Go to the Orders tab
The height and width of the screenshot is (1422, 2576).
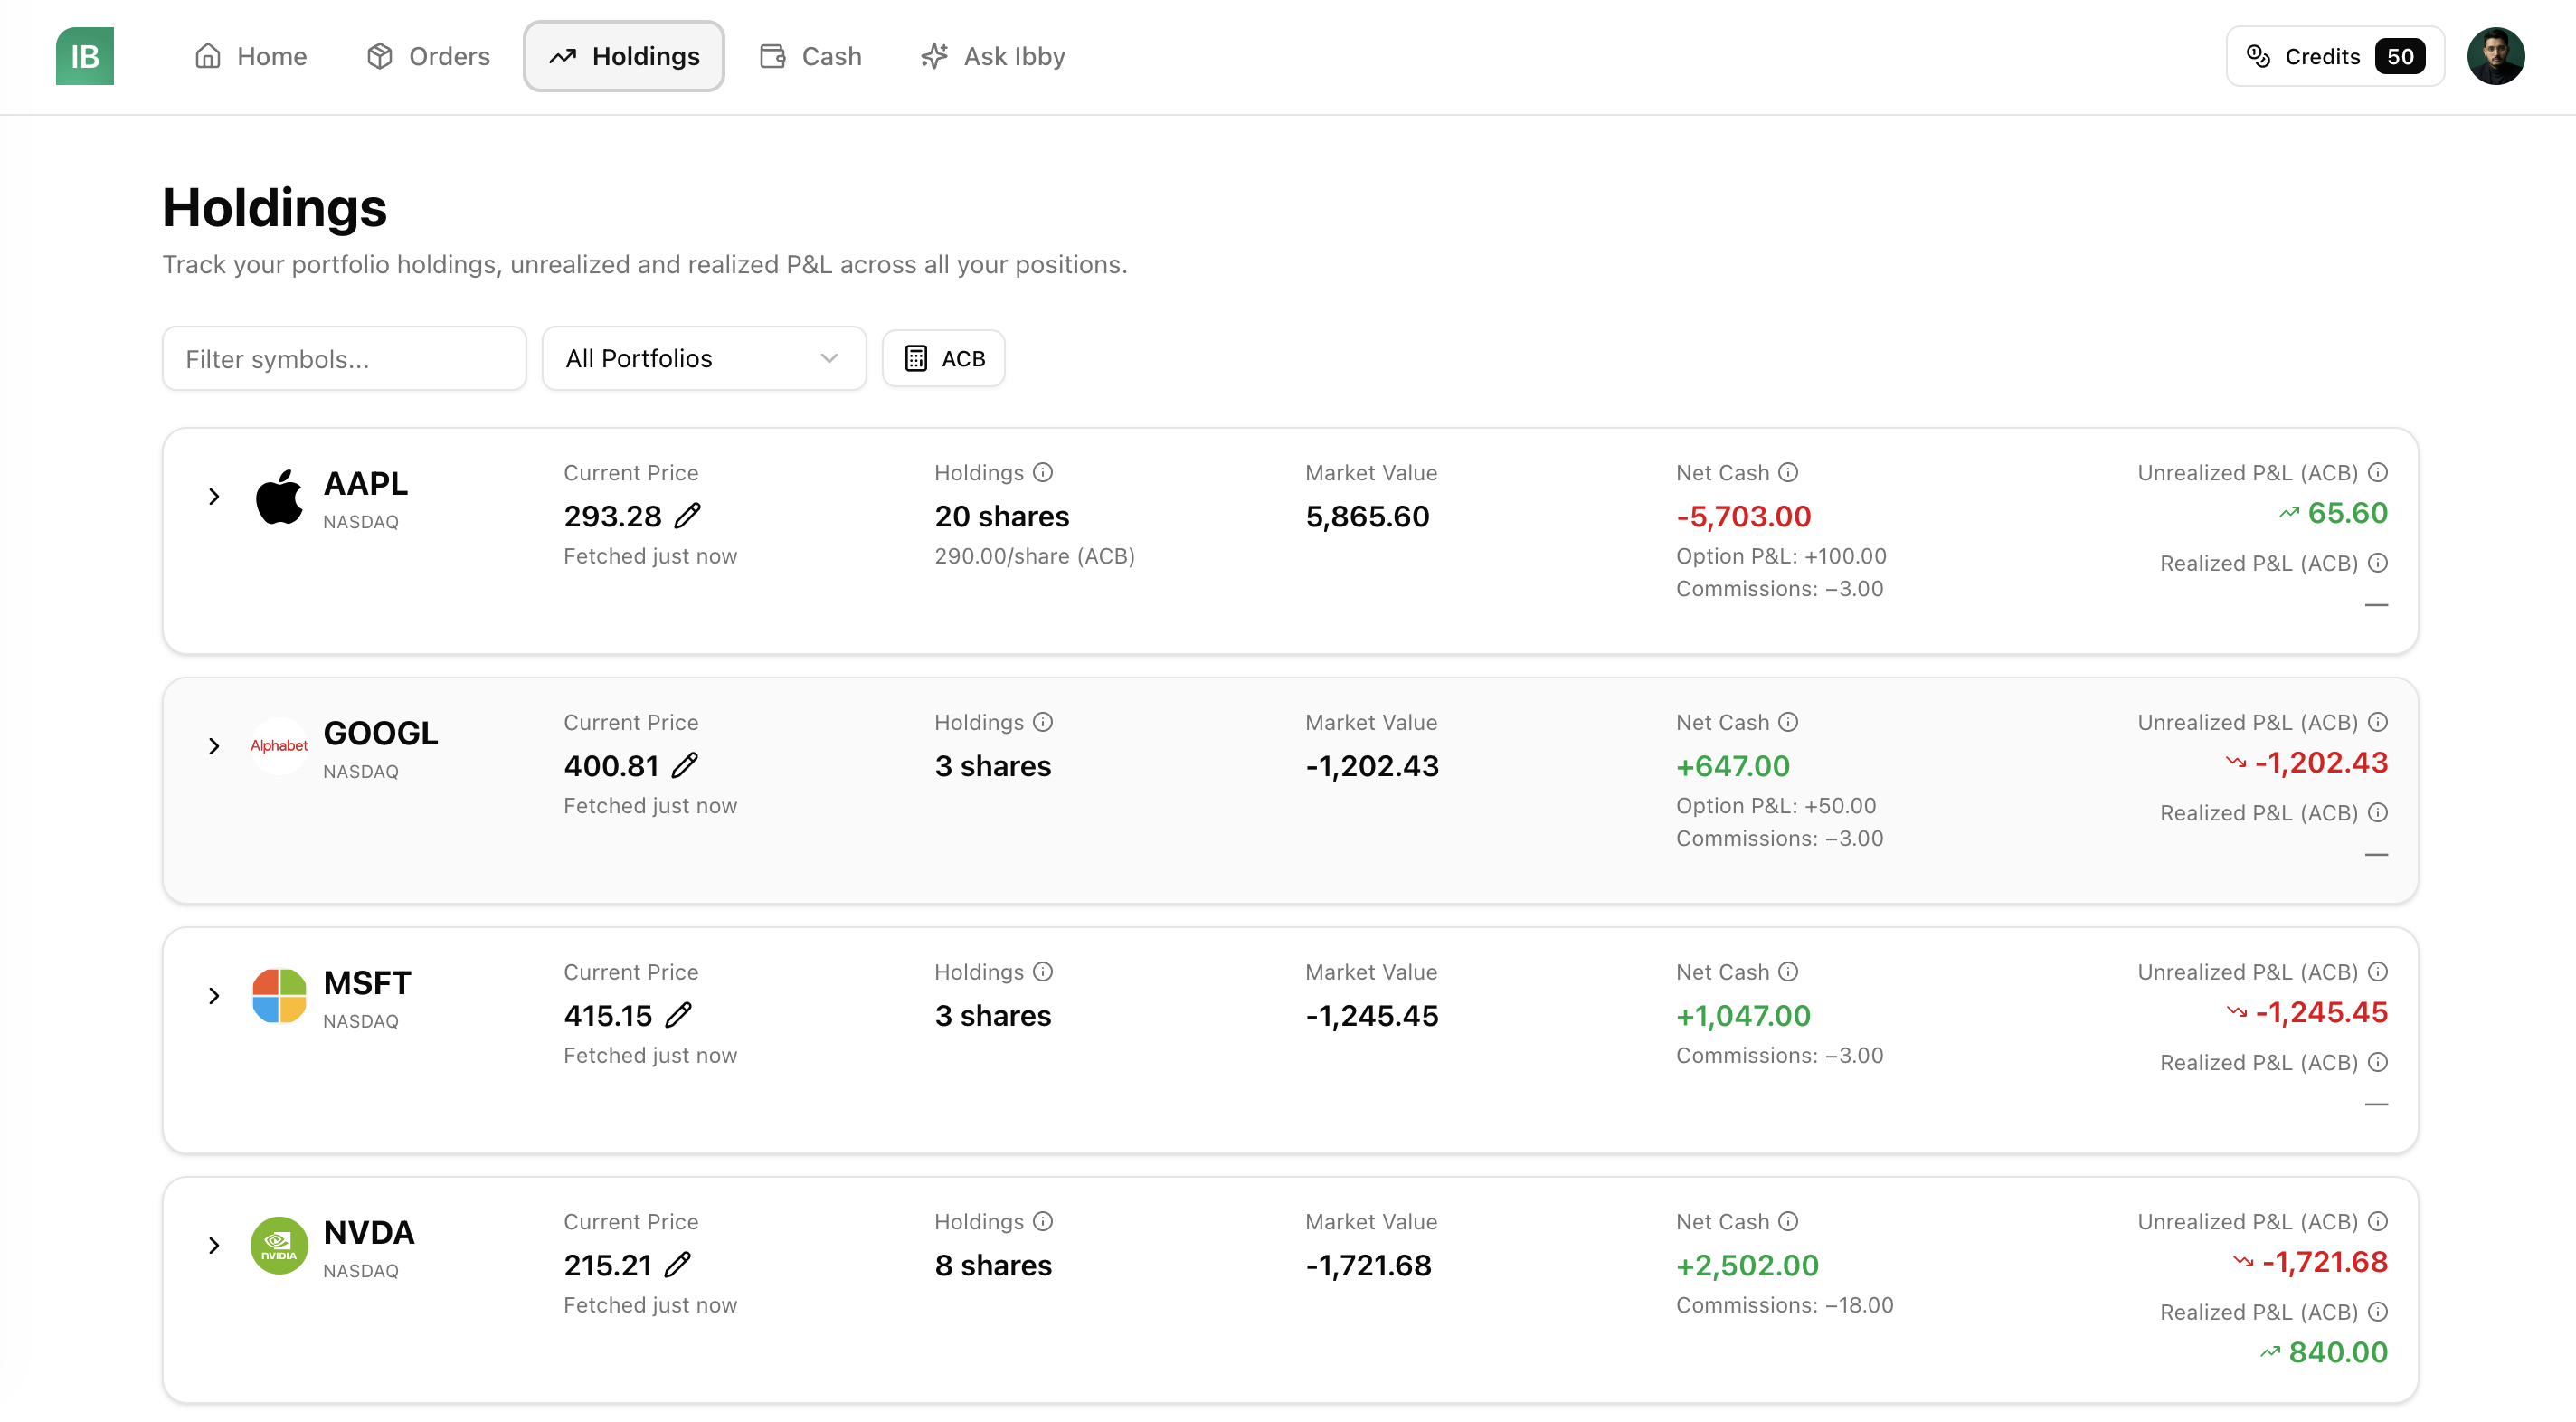point(429,56)
